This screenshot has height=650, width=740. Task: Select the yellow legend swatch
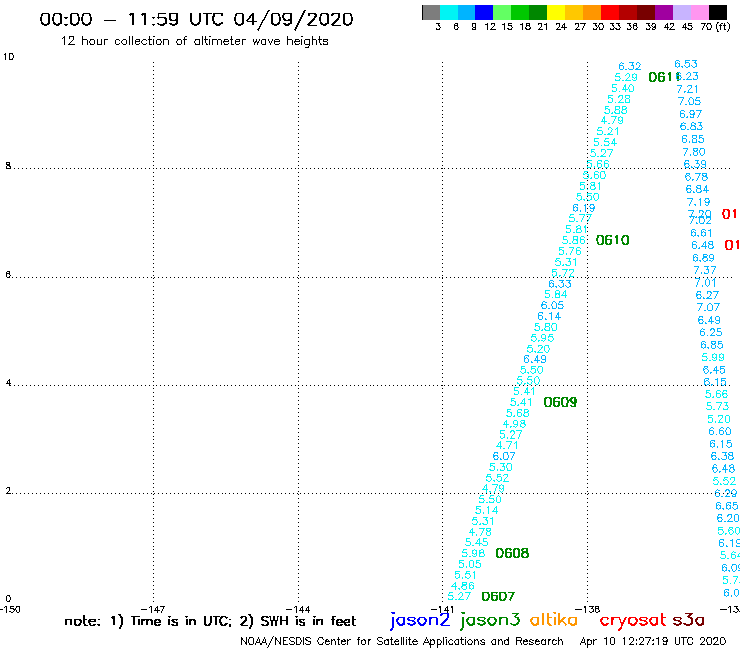556,12
